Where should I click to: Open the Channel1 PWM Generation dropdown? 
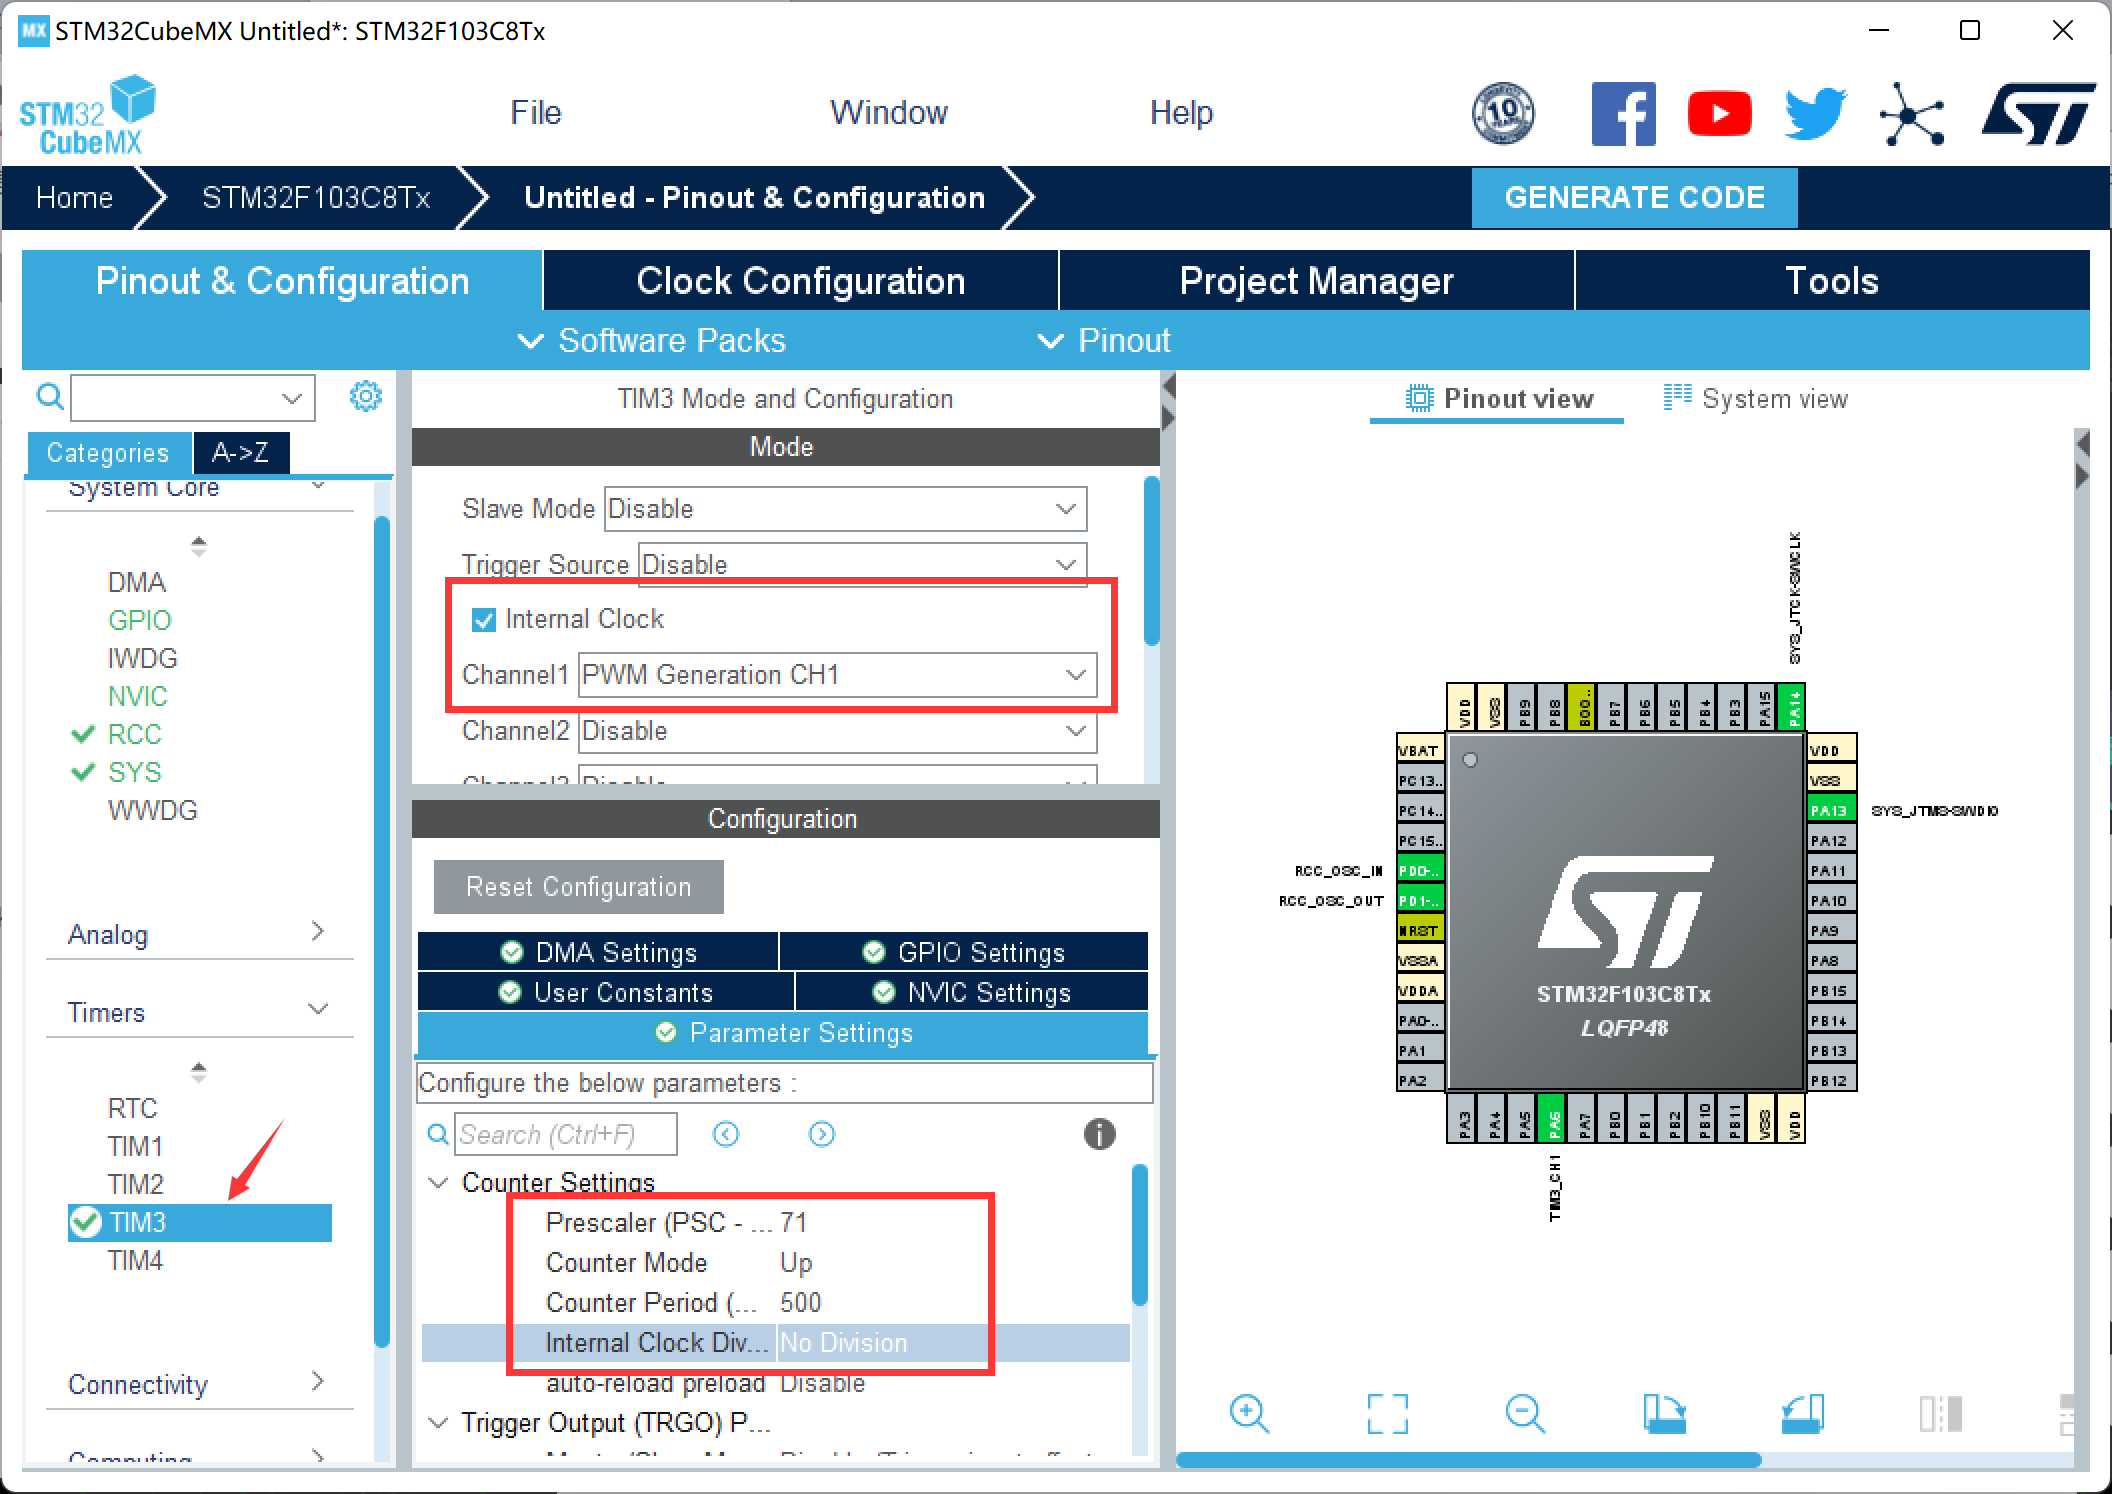[837, 675]
